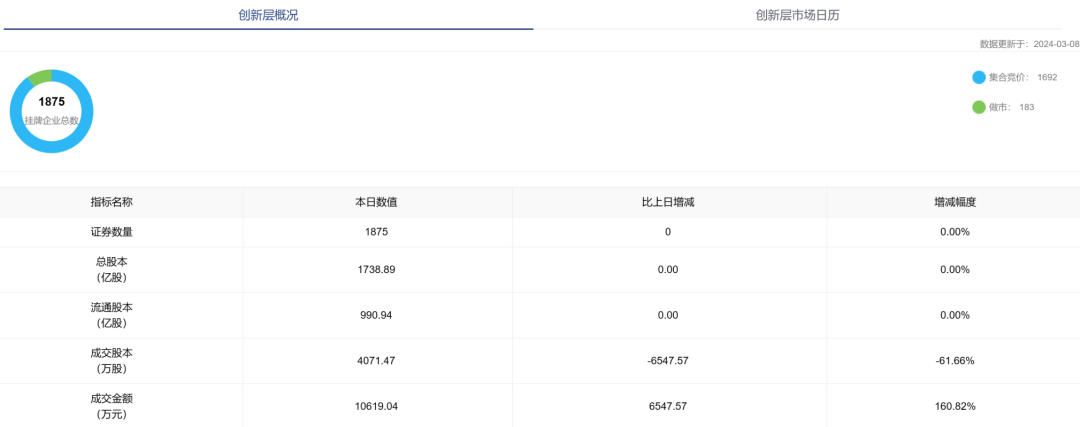Click the donut chart center showing 1875
This screenshot has height=427, width=1080.
pyautogui.click(x=52, y=110)
